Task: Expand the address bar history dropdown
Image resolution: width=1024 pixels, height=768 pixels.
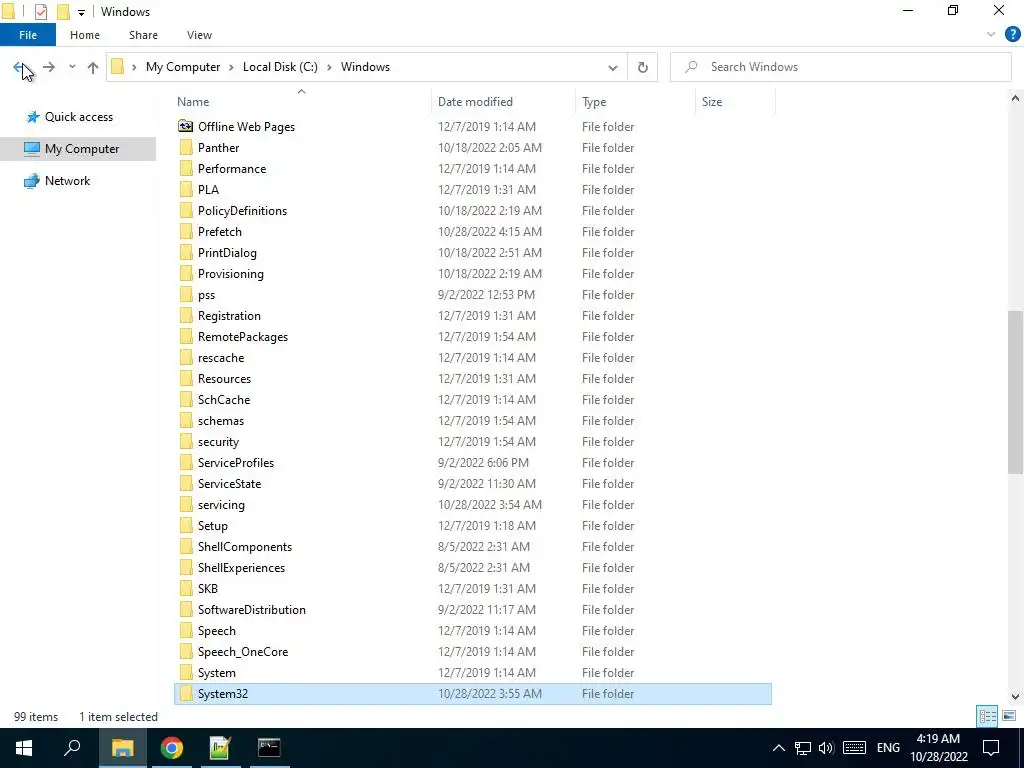Action: click(613, 67)
